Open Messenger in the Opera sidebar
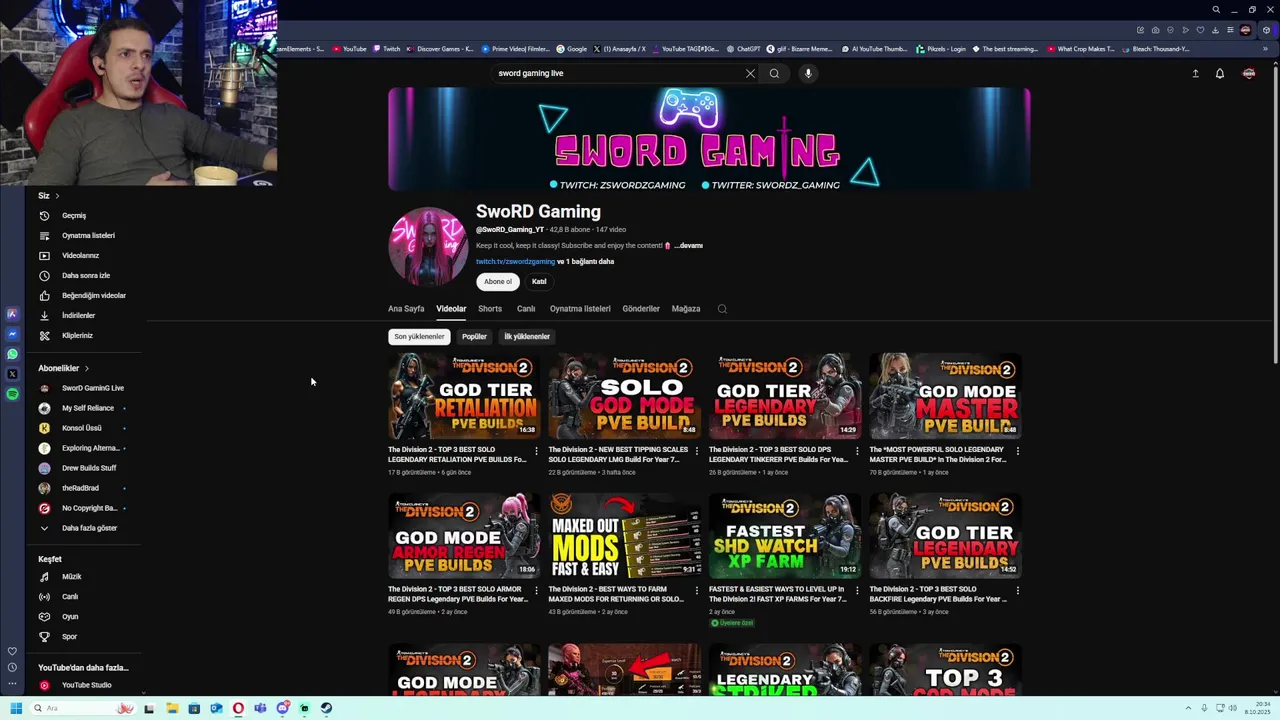1280x720 pixels. click(x=12, y=334)
